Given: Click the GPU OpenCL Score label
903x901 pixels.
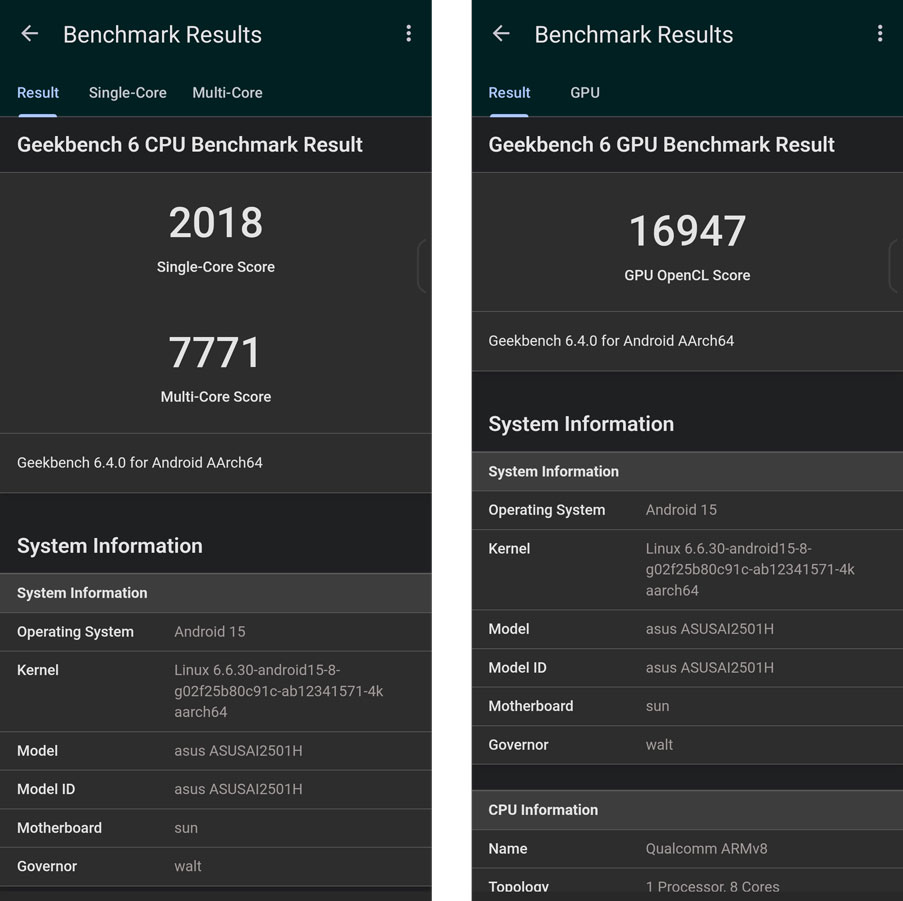Looking at the screenshot, I should click(687, 275).
